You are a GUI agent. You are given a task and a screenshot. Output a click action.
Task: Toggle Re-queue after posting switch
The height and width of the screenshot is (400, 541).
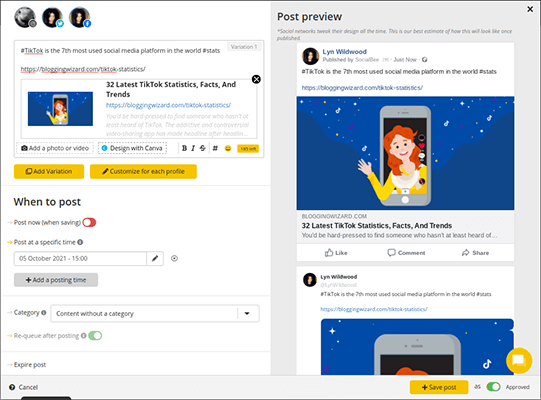(95, 335)
